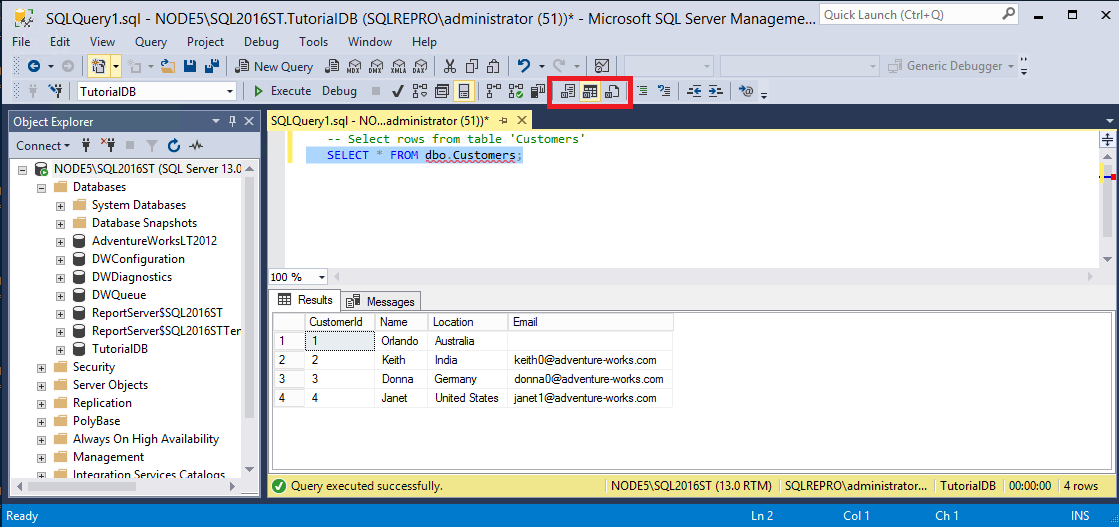Cut selection with the scissors icon
The width and height of the screenshot is (1119, 527).
click(450, 66)
